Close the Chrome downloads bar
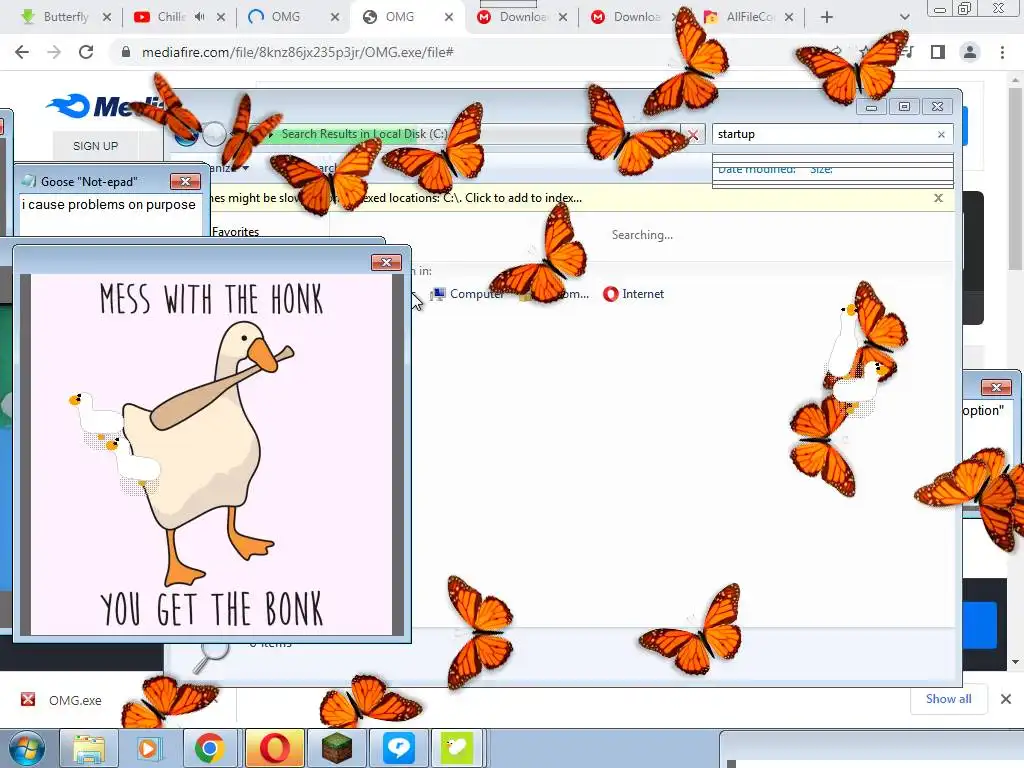This screenshot has height=768, width=1024. pyautogui.click(x=1006, y=699)
